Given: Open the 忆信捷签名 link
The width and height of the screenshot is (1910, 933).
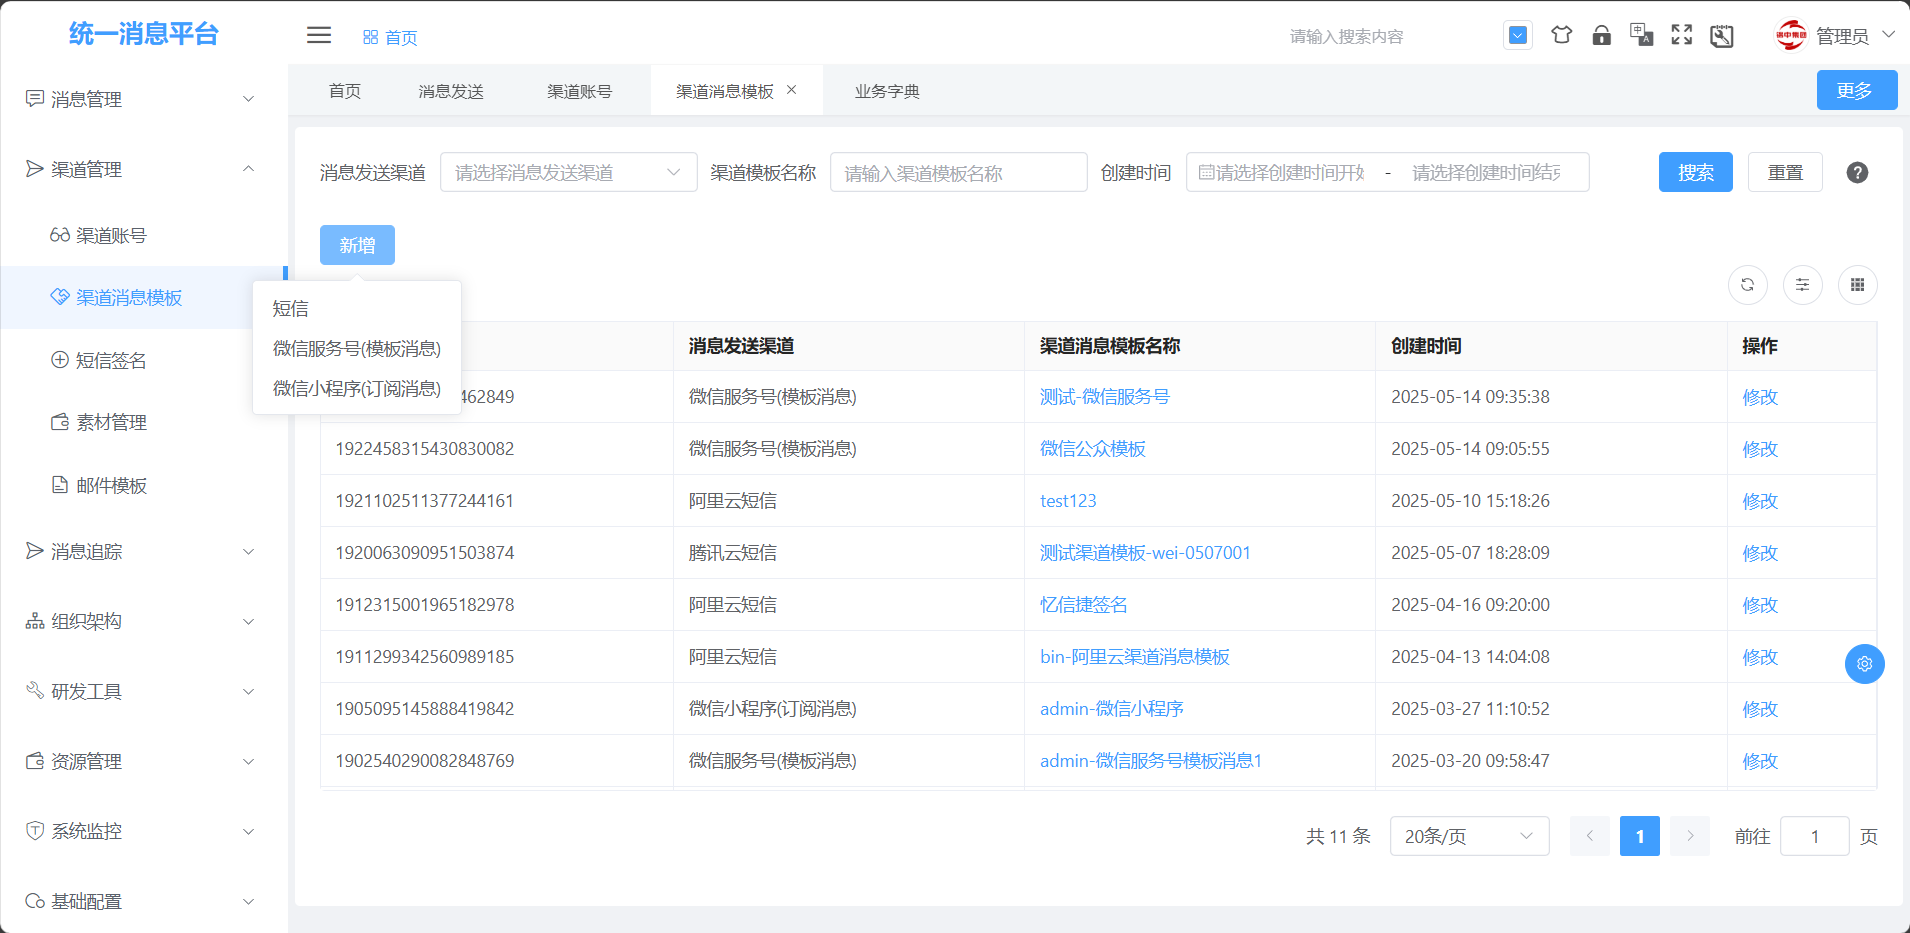Looking at the screenshot, I should click(x=1084, y=605).
